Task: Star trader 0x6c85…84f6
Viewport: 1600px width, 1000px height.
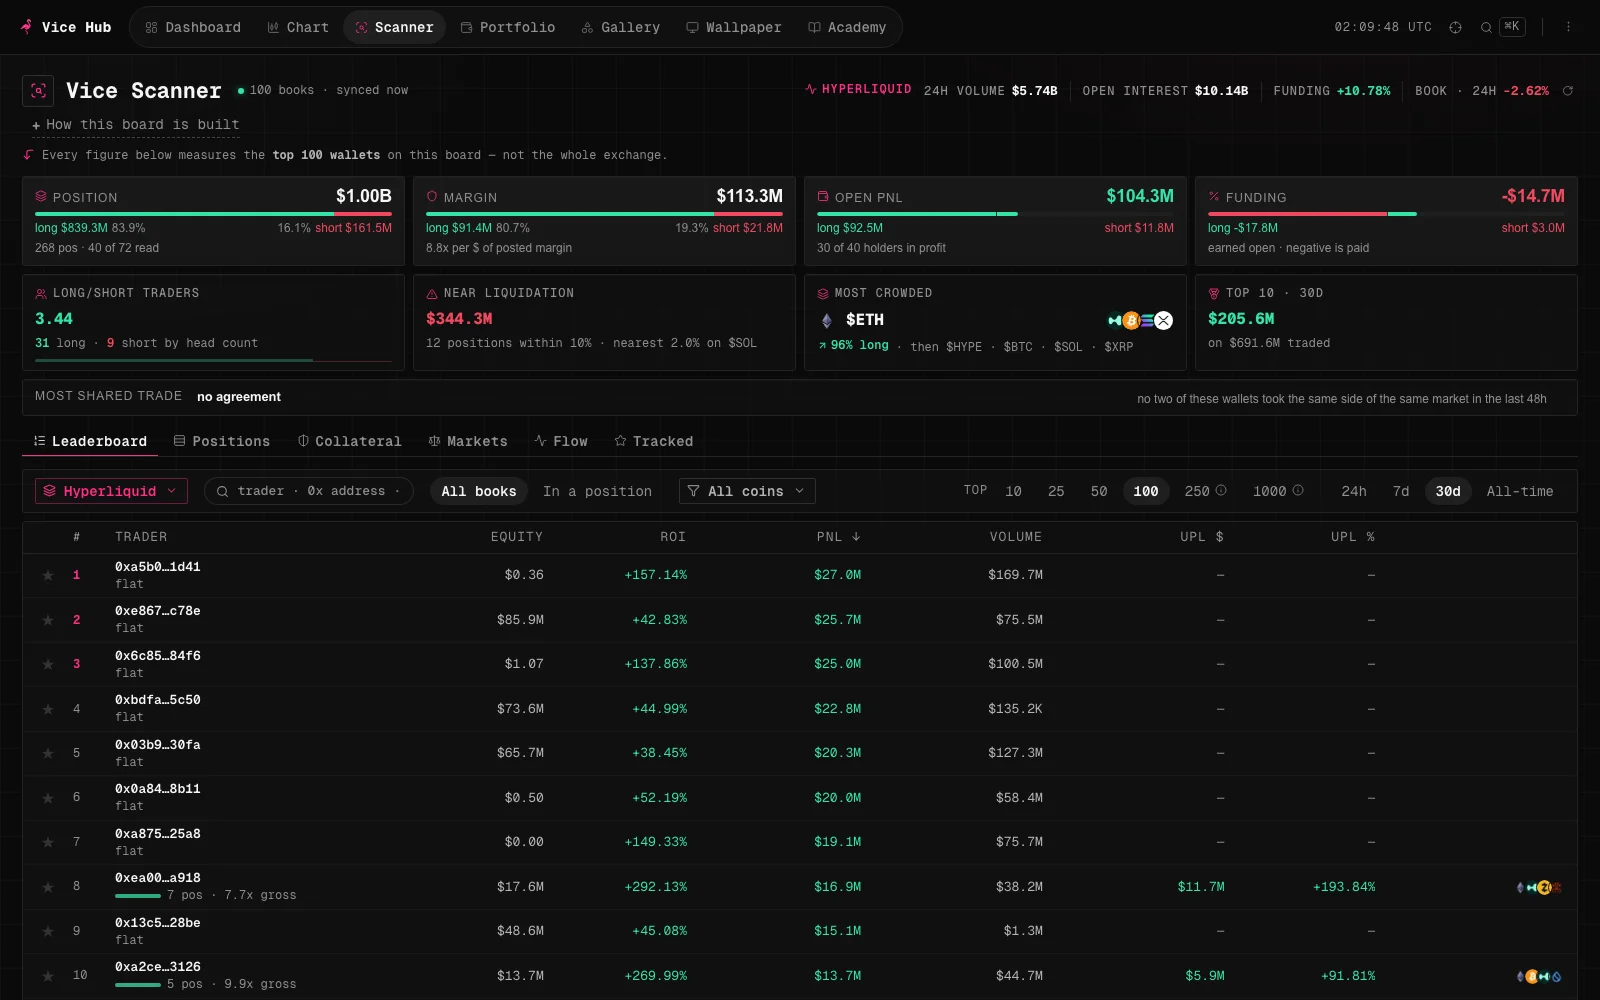Action: pyautogui.click(x=48, y=664)
